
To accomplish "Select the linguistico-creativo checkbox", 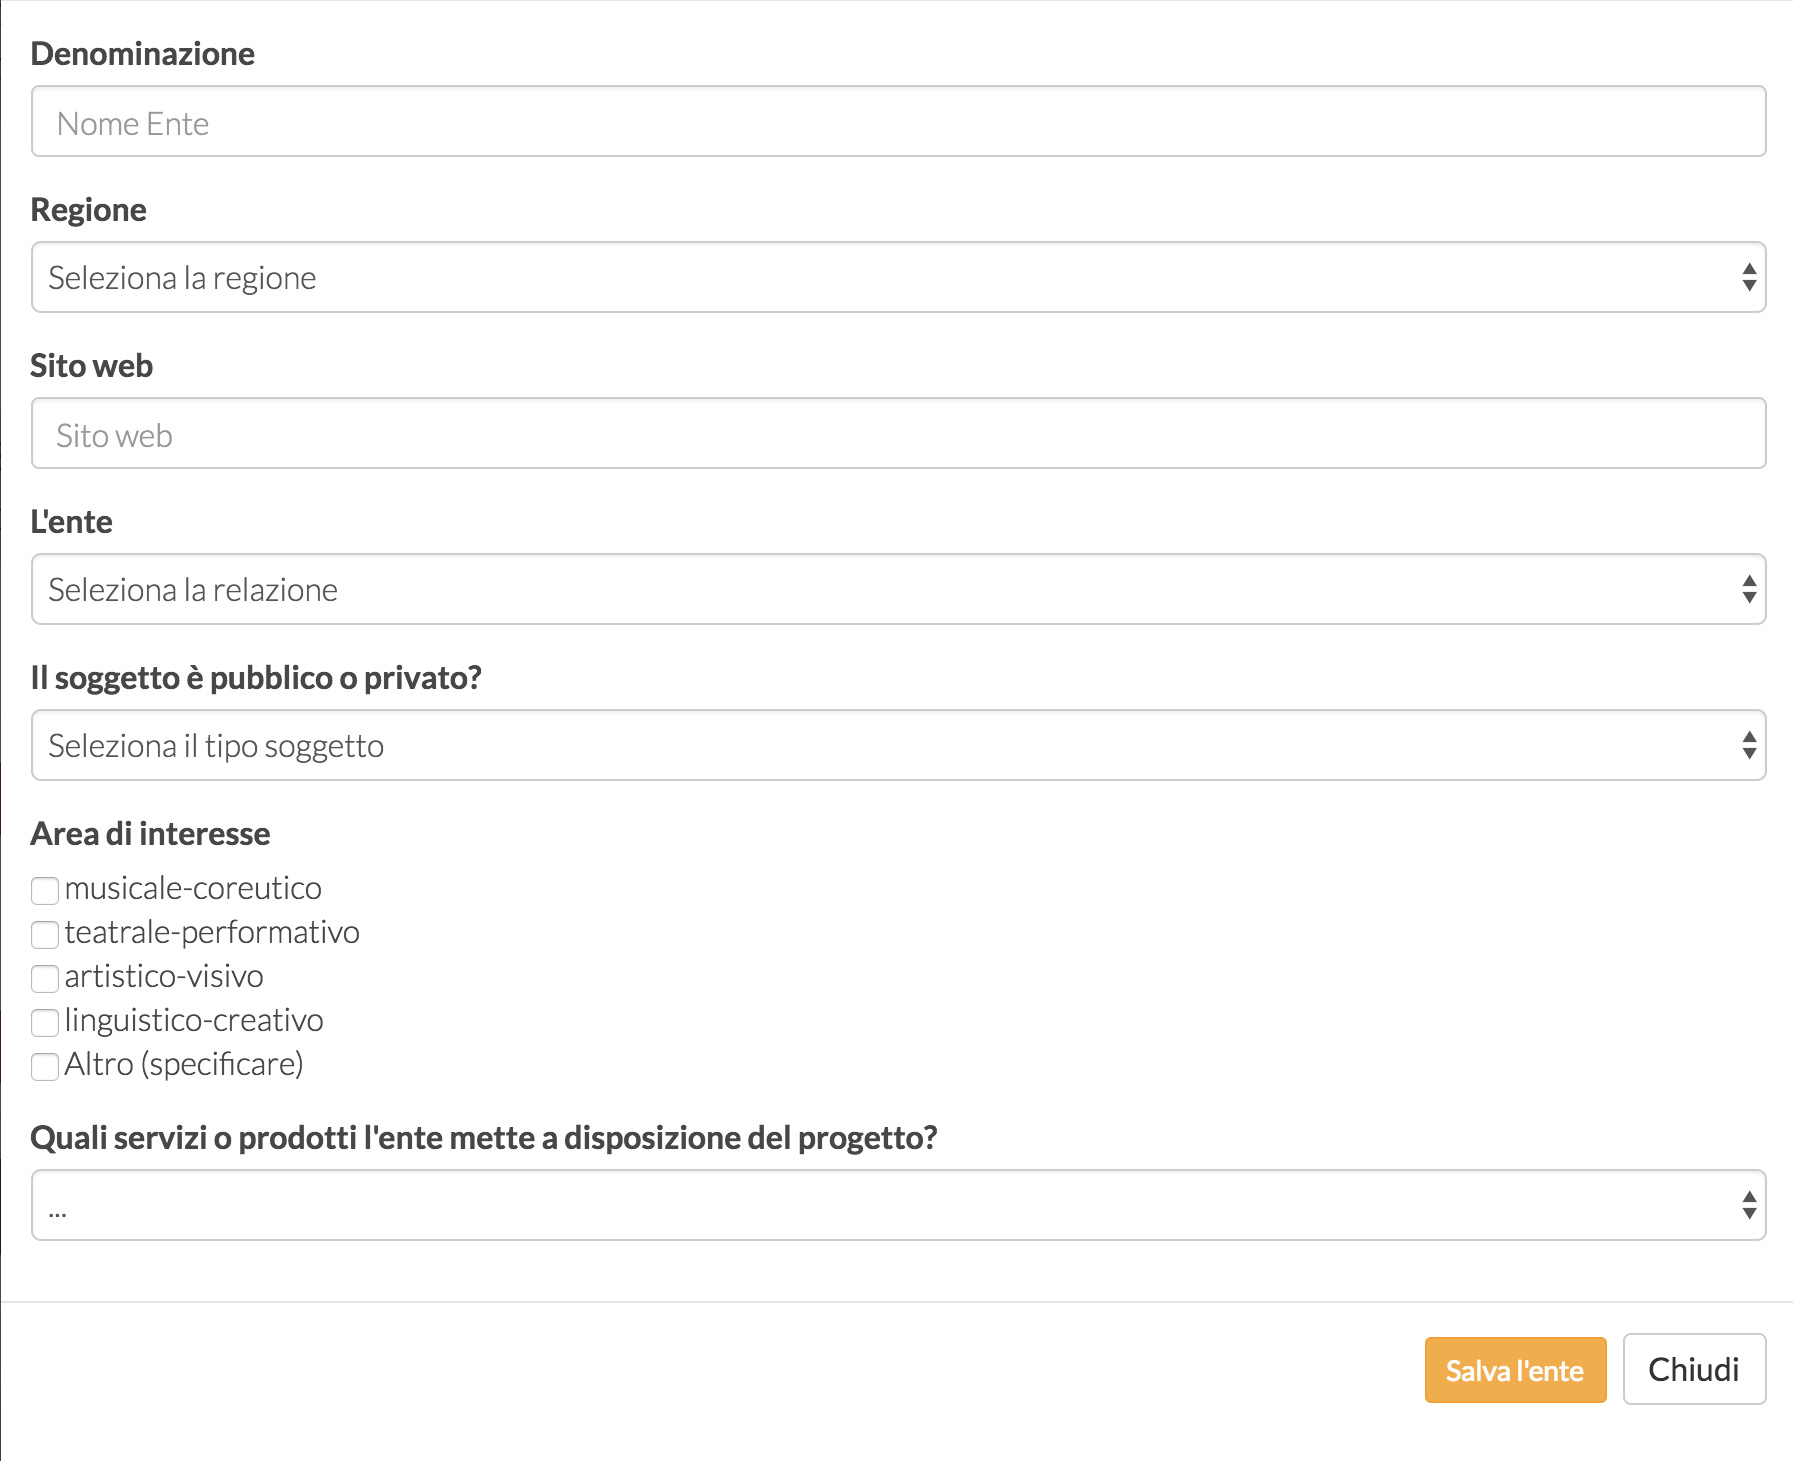I will [x=45, y=1022].
